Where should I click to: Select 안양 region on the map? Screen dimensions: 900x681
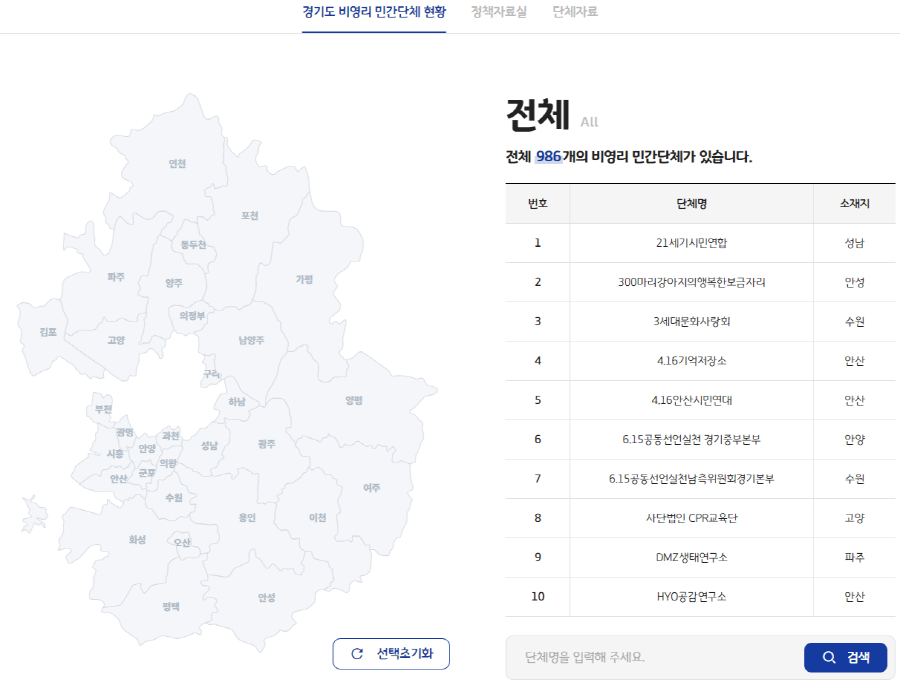pos(147,448)
